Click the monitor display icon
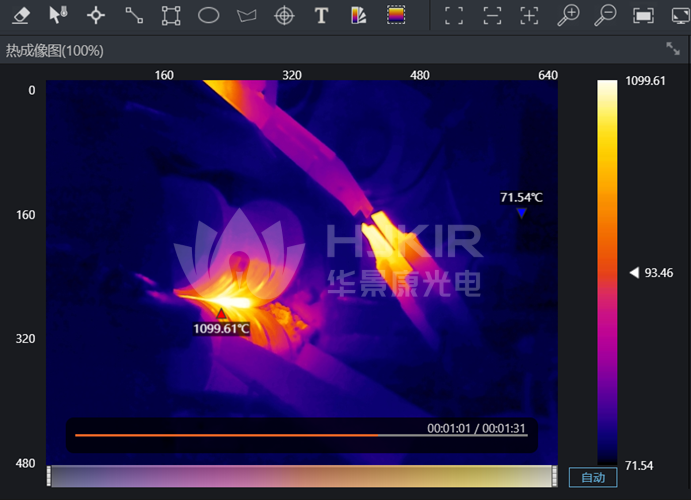Viewport: 691px width, 500px height. pyautogui.click(x=681, y=16)
